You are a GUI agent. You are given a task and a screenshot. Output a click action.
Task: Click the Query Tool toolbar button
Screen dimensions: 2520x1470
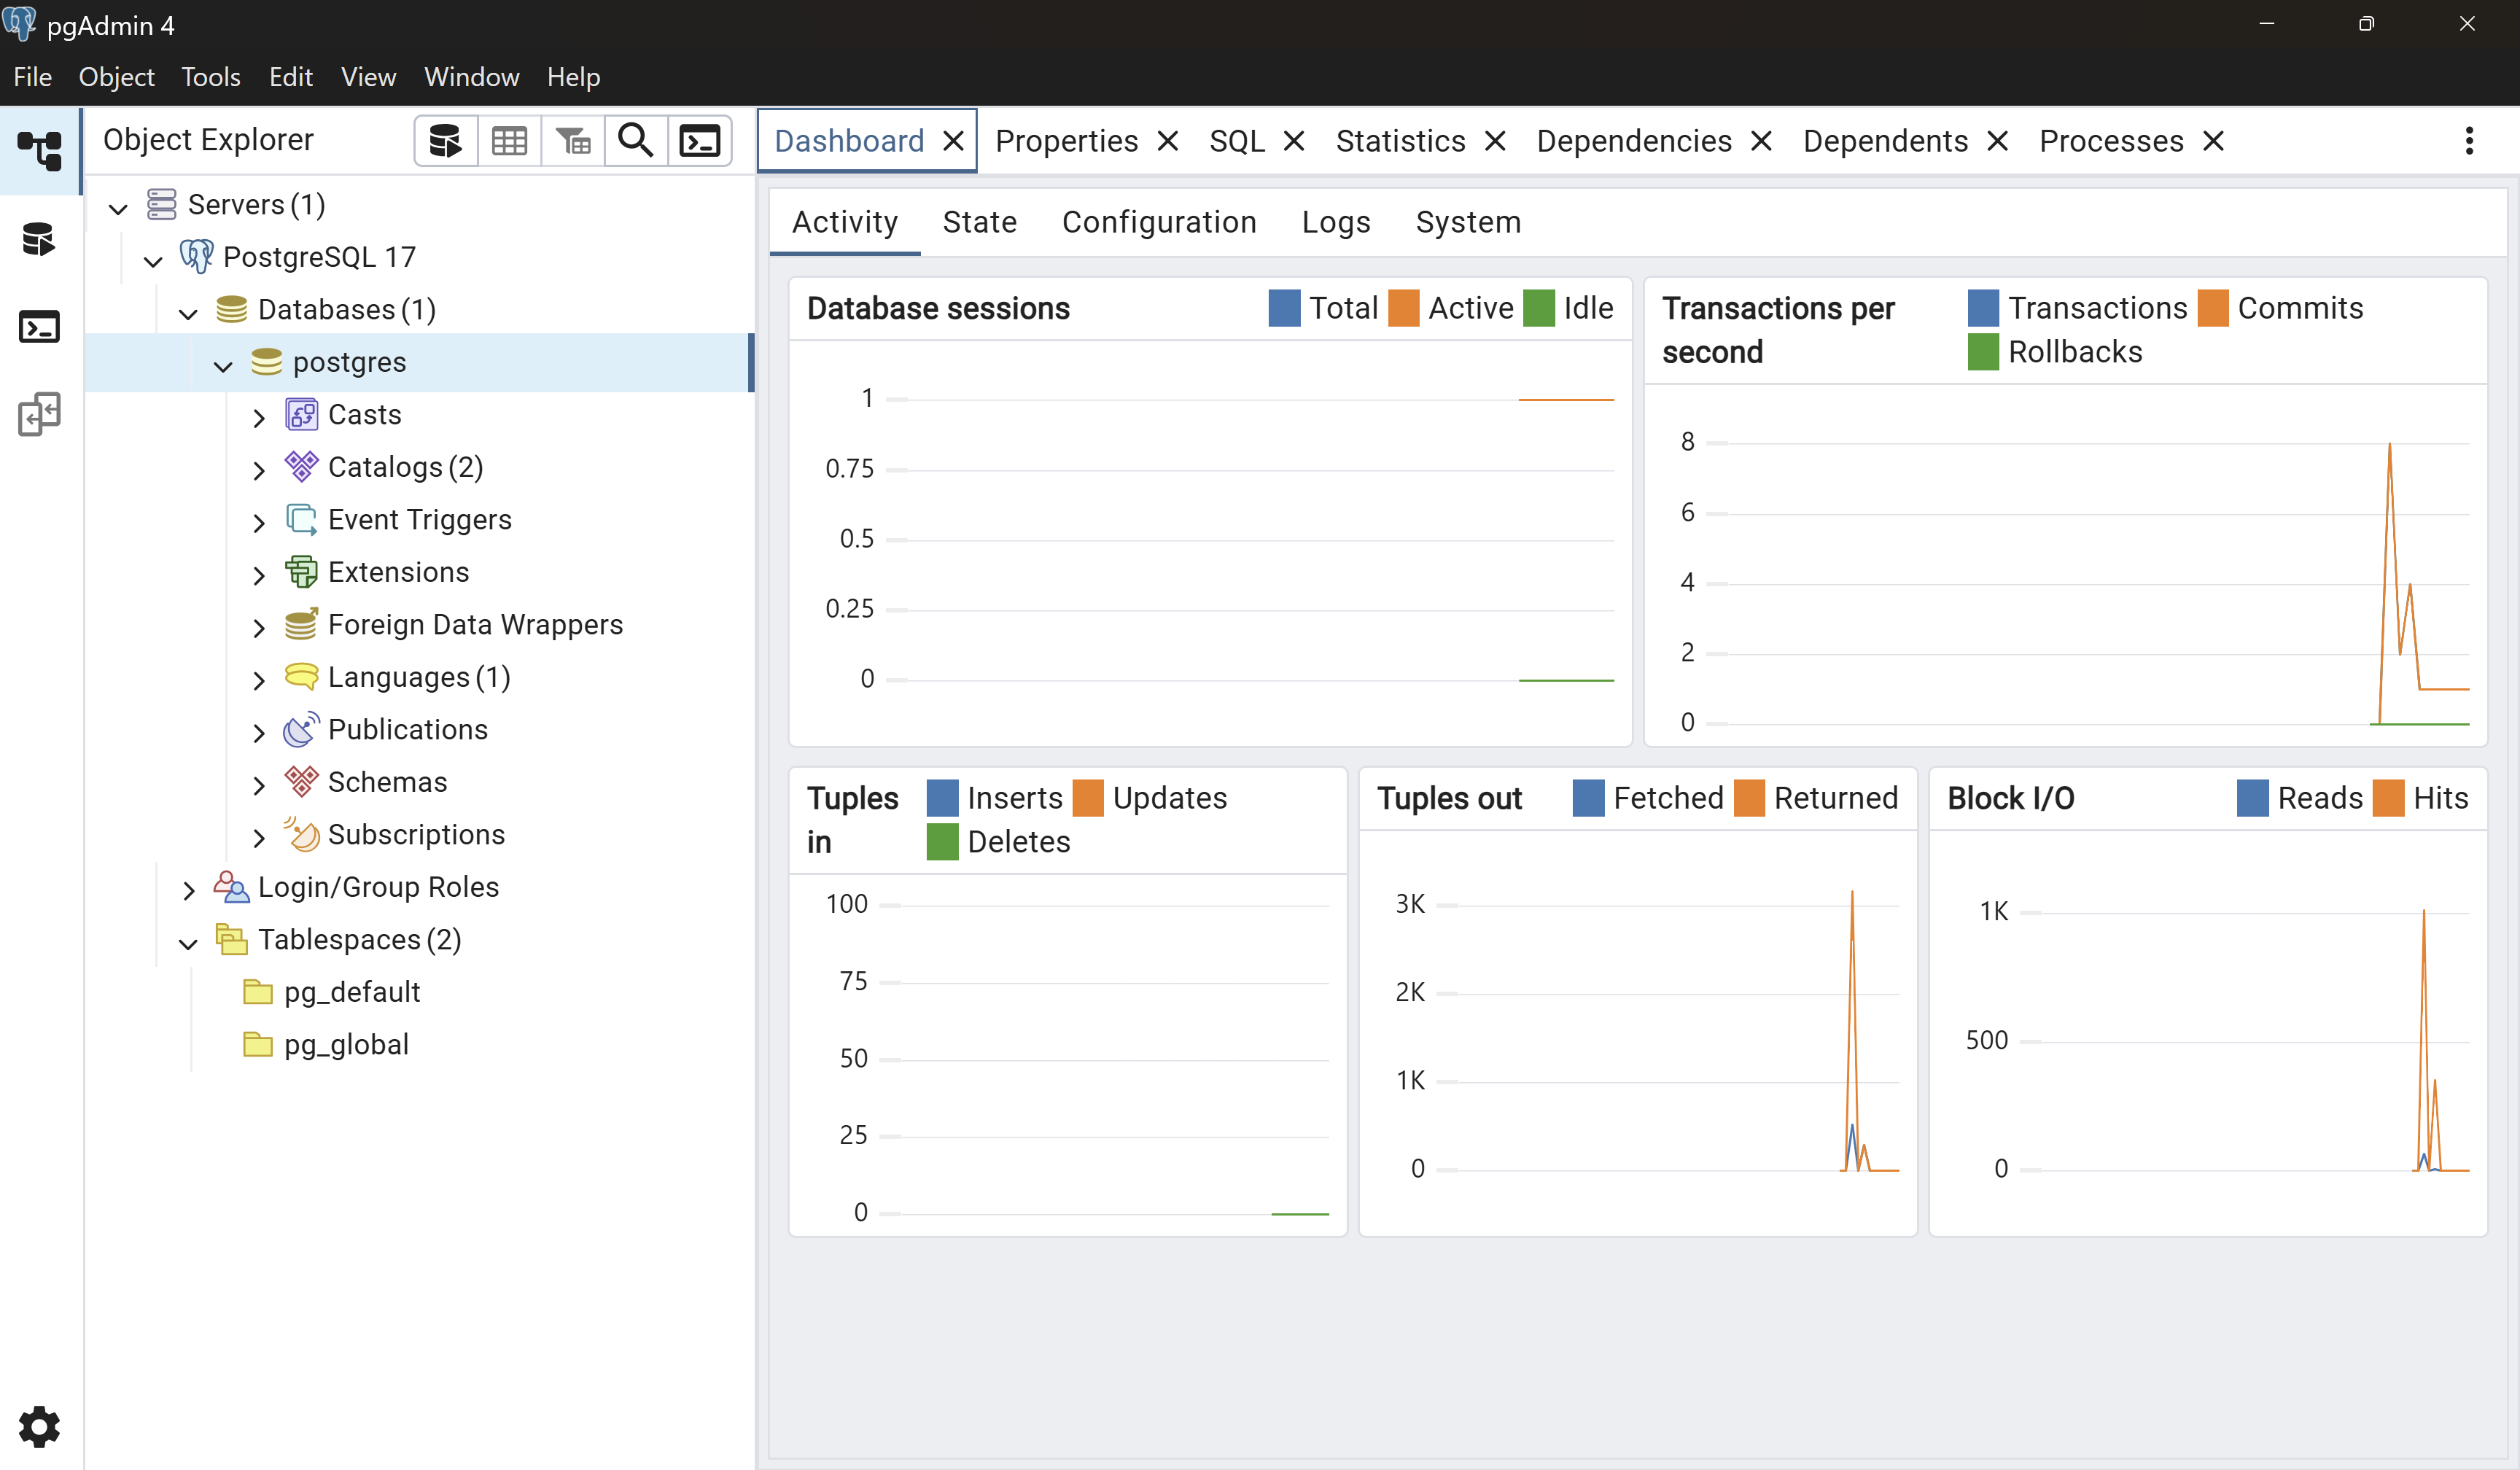tap(446, 141)
